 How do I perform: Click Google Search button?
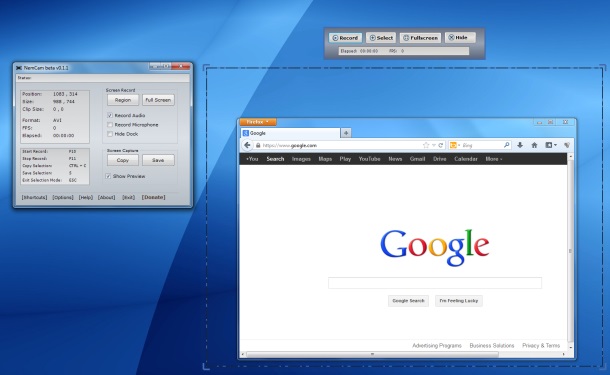(408, 301)
